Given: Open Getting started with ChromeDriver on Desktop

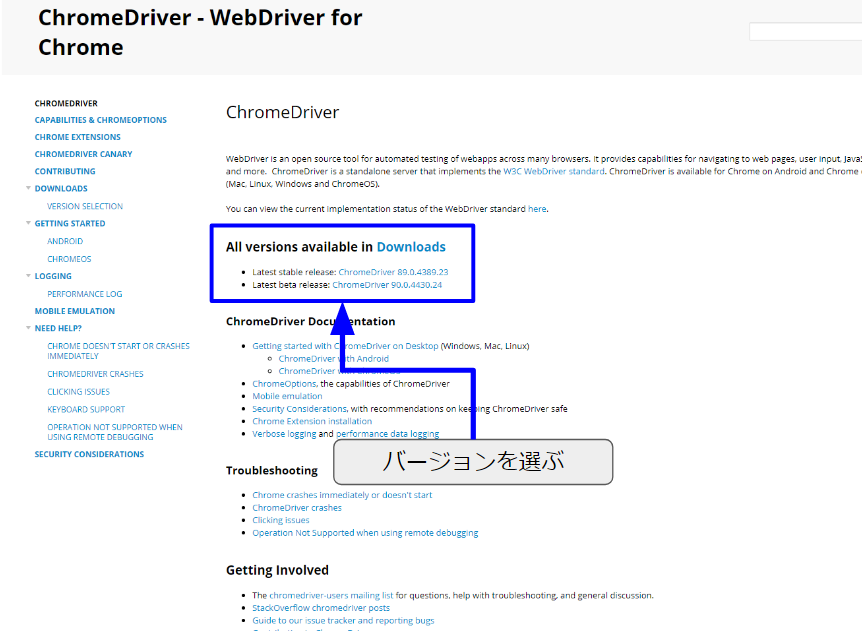Looking at the screenshot, I should 345,346.
